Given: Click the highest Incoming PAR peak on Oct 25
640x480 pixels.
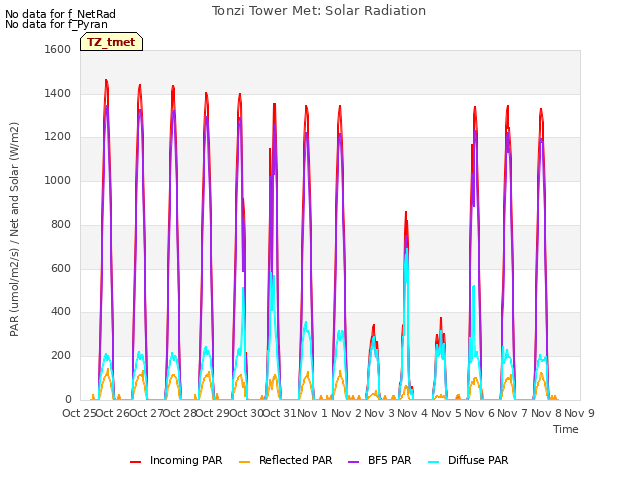Looking at the screenshot, I should coord(106,80).
